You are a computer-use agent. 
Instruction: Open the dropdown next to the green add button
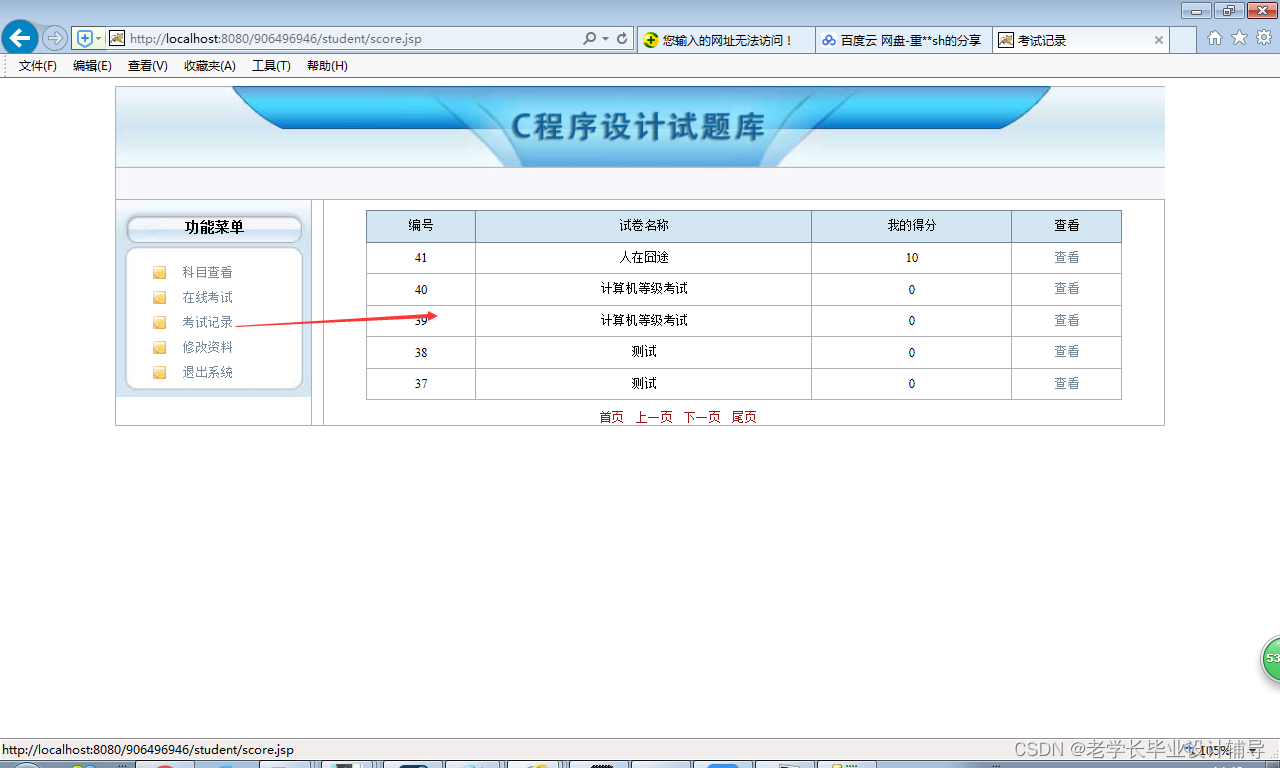[97, 37]
